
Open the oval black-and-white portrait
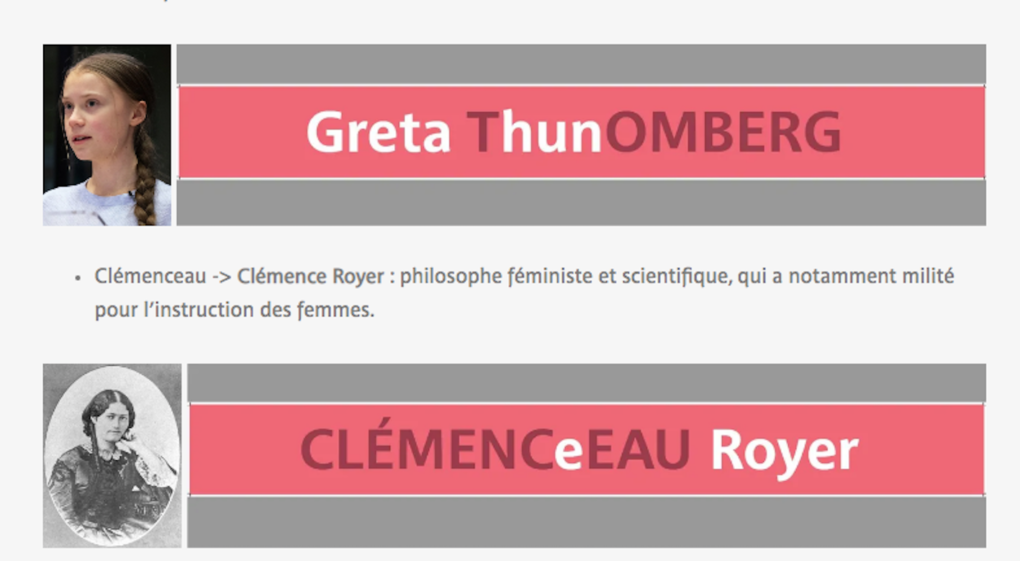(x=112, y=455)
